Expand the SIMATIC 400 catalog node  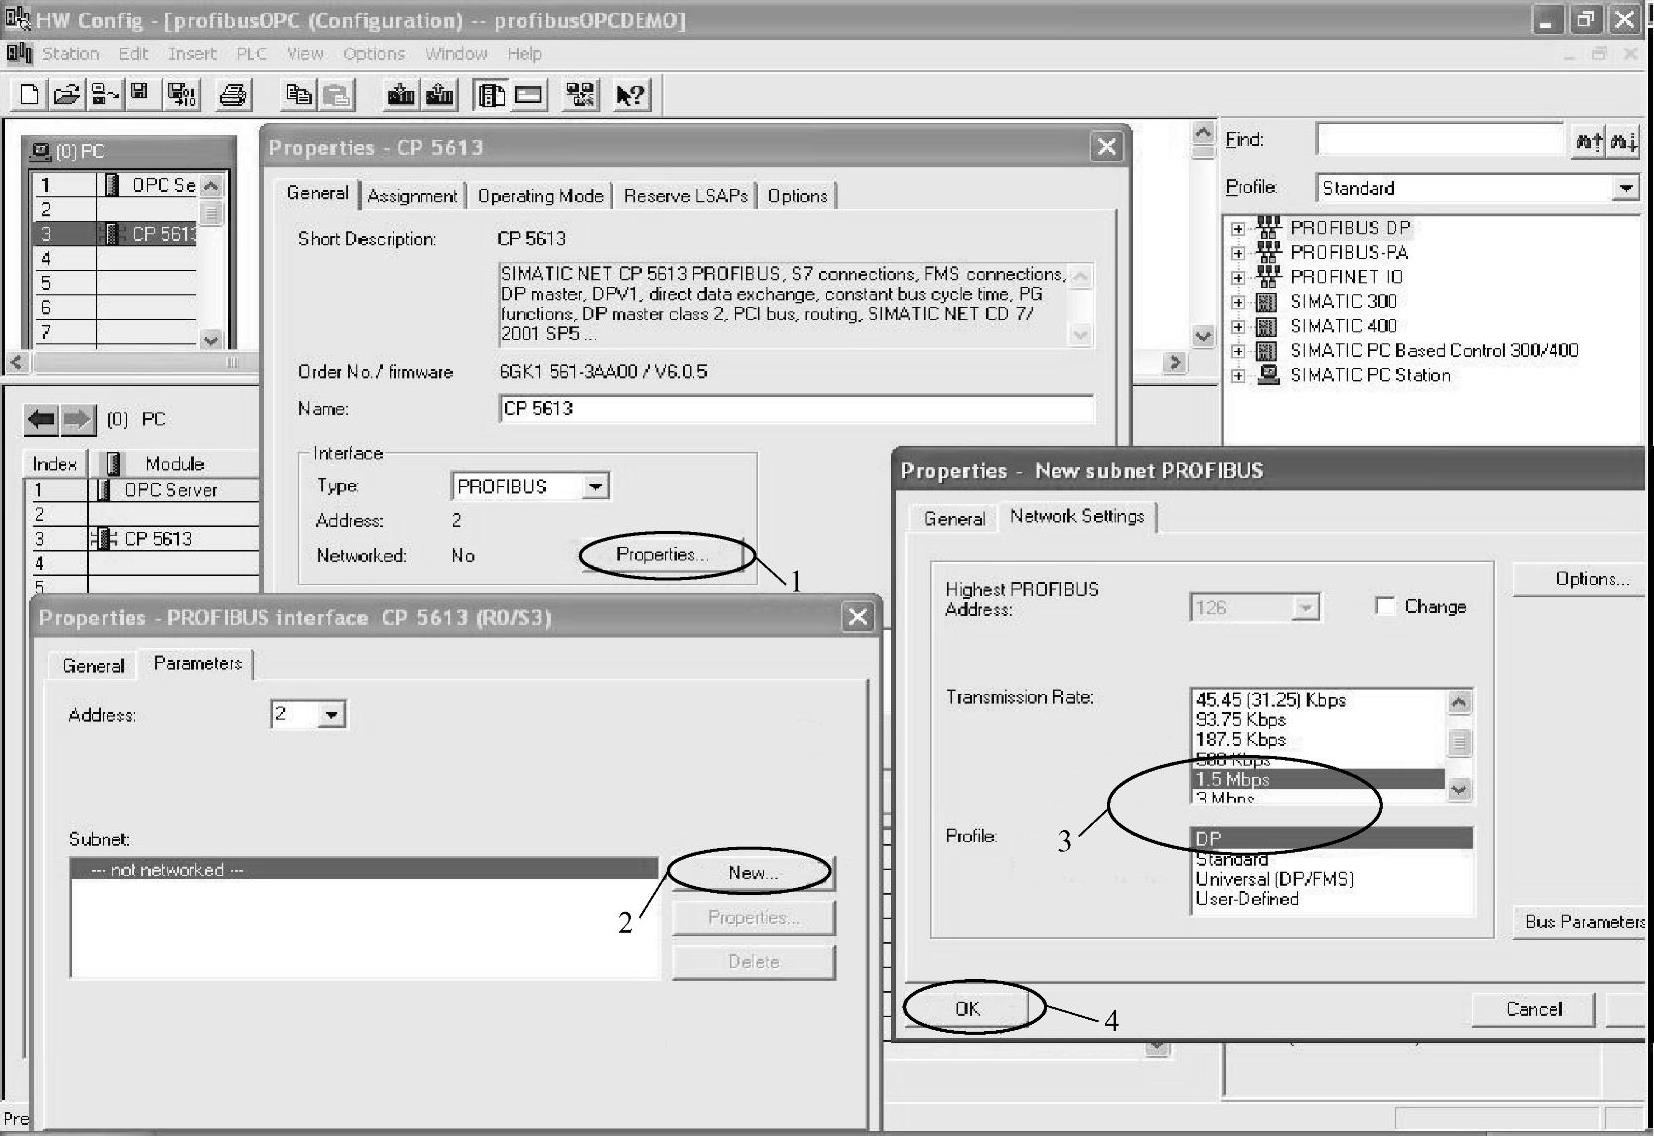point(1238,326)
